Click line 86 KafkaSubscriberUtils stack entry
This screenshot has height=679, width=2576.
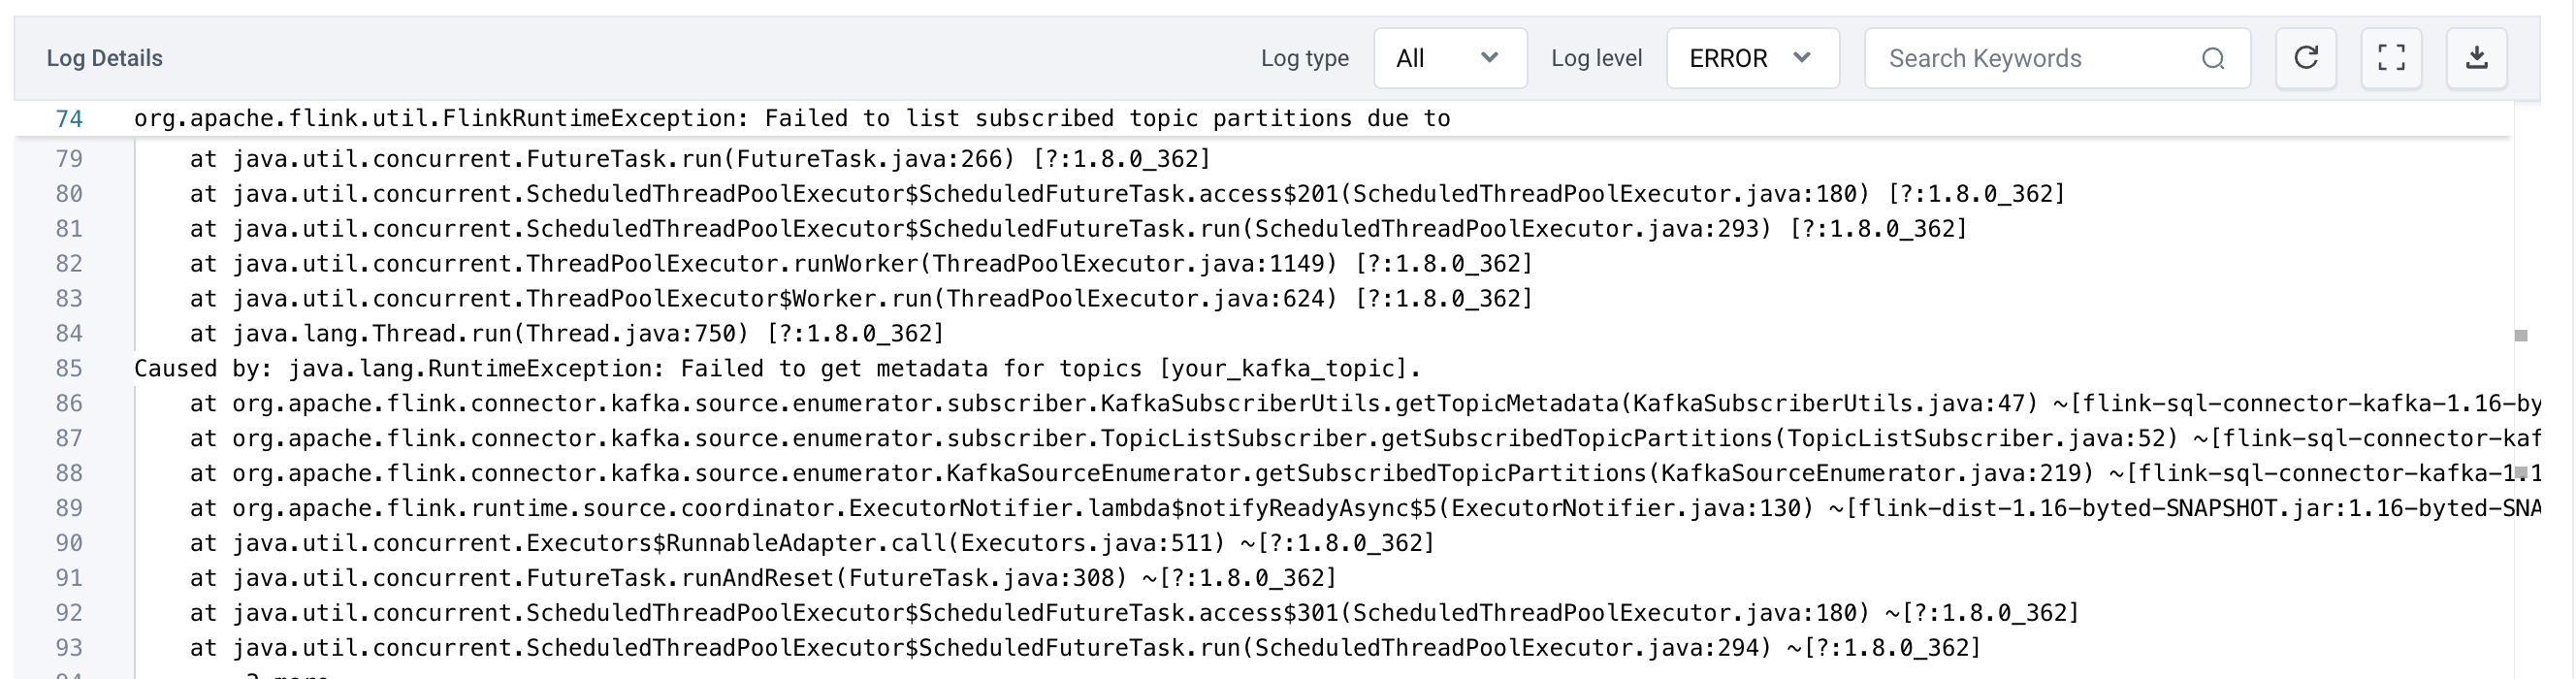[1365, 404]
